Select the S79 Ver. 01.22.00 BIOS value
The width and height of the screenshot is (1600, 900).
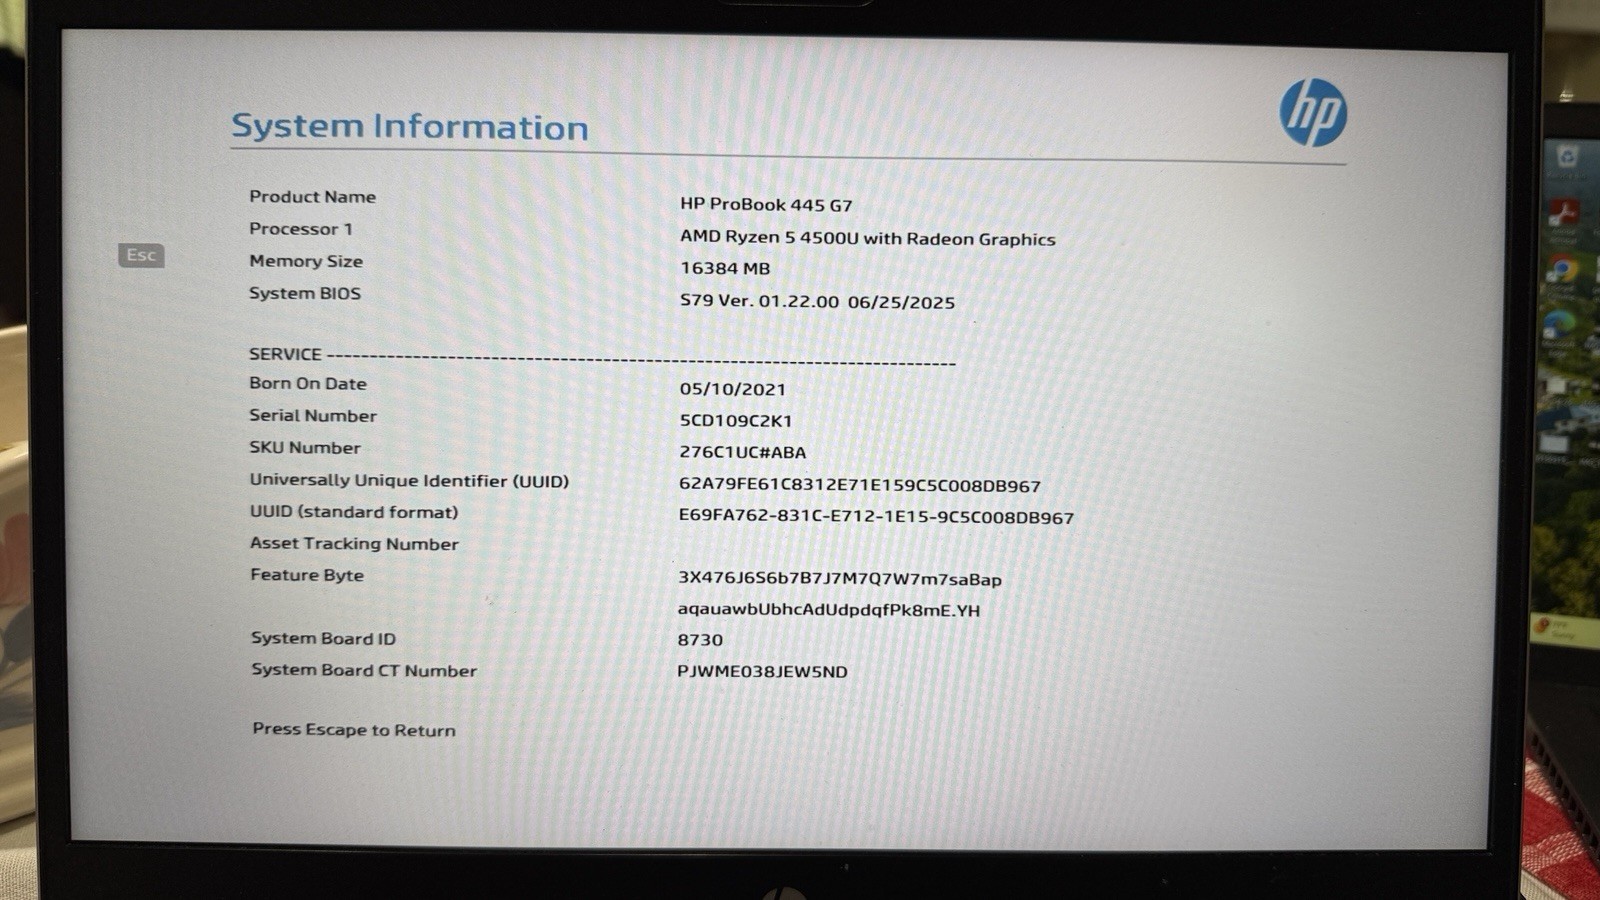tap(817, 301)
